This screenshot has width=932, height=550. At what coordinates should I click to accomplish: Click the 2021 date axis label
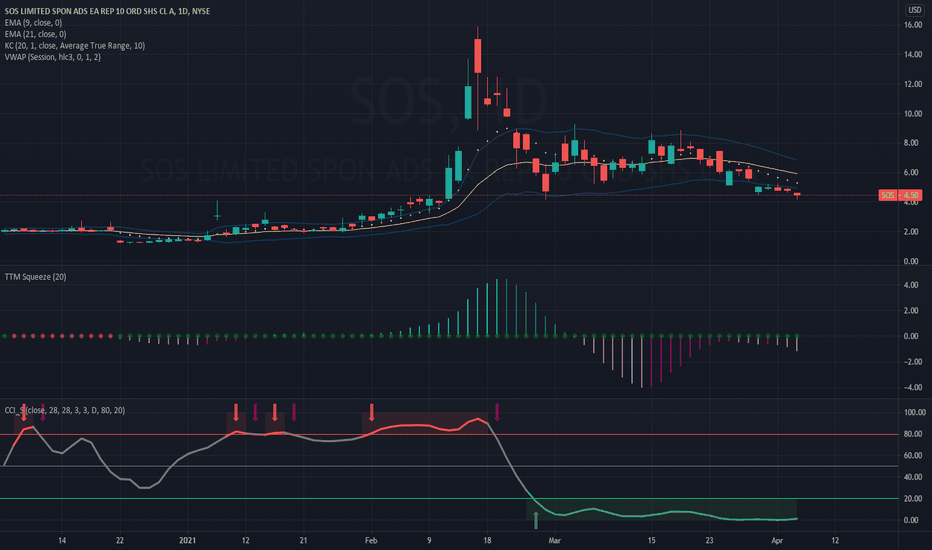[188, 540]
